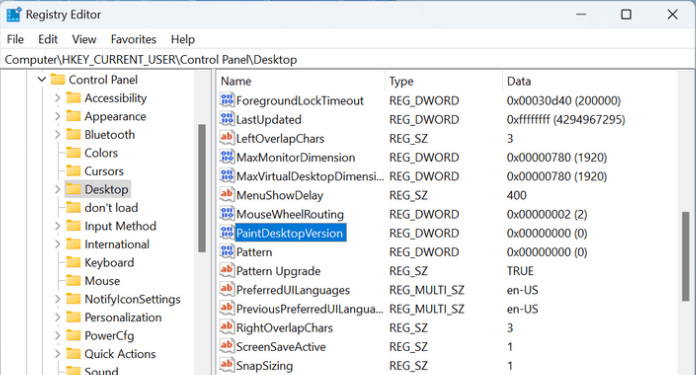Image resolution: width=696 pixels, height=375 pixels.
Task: Click the registry path address bar
Action: (348, 59)
